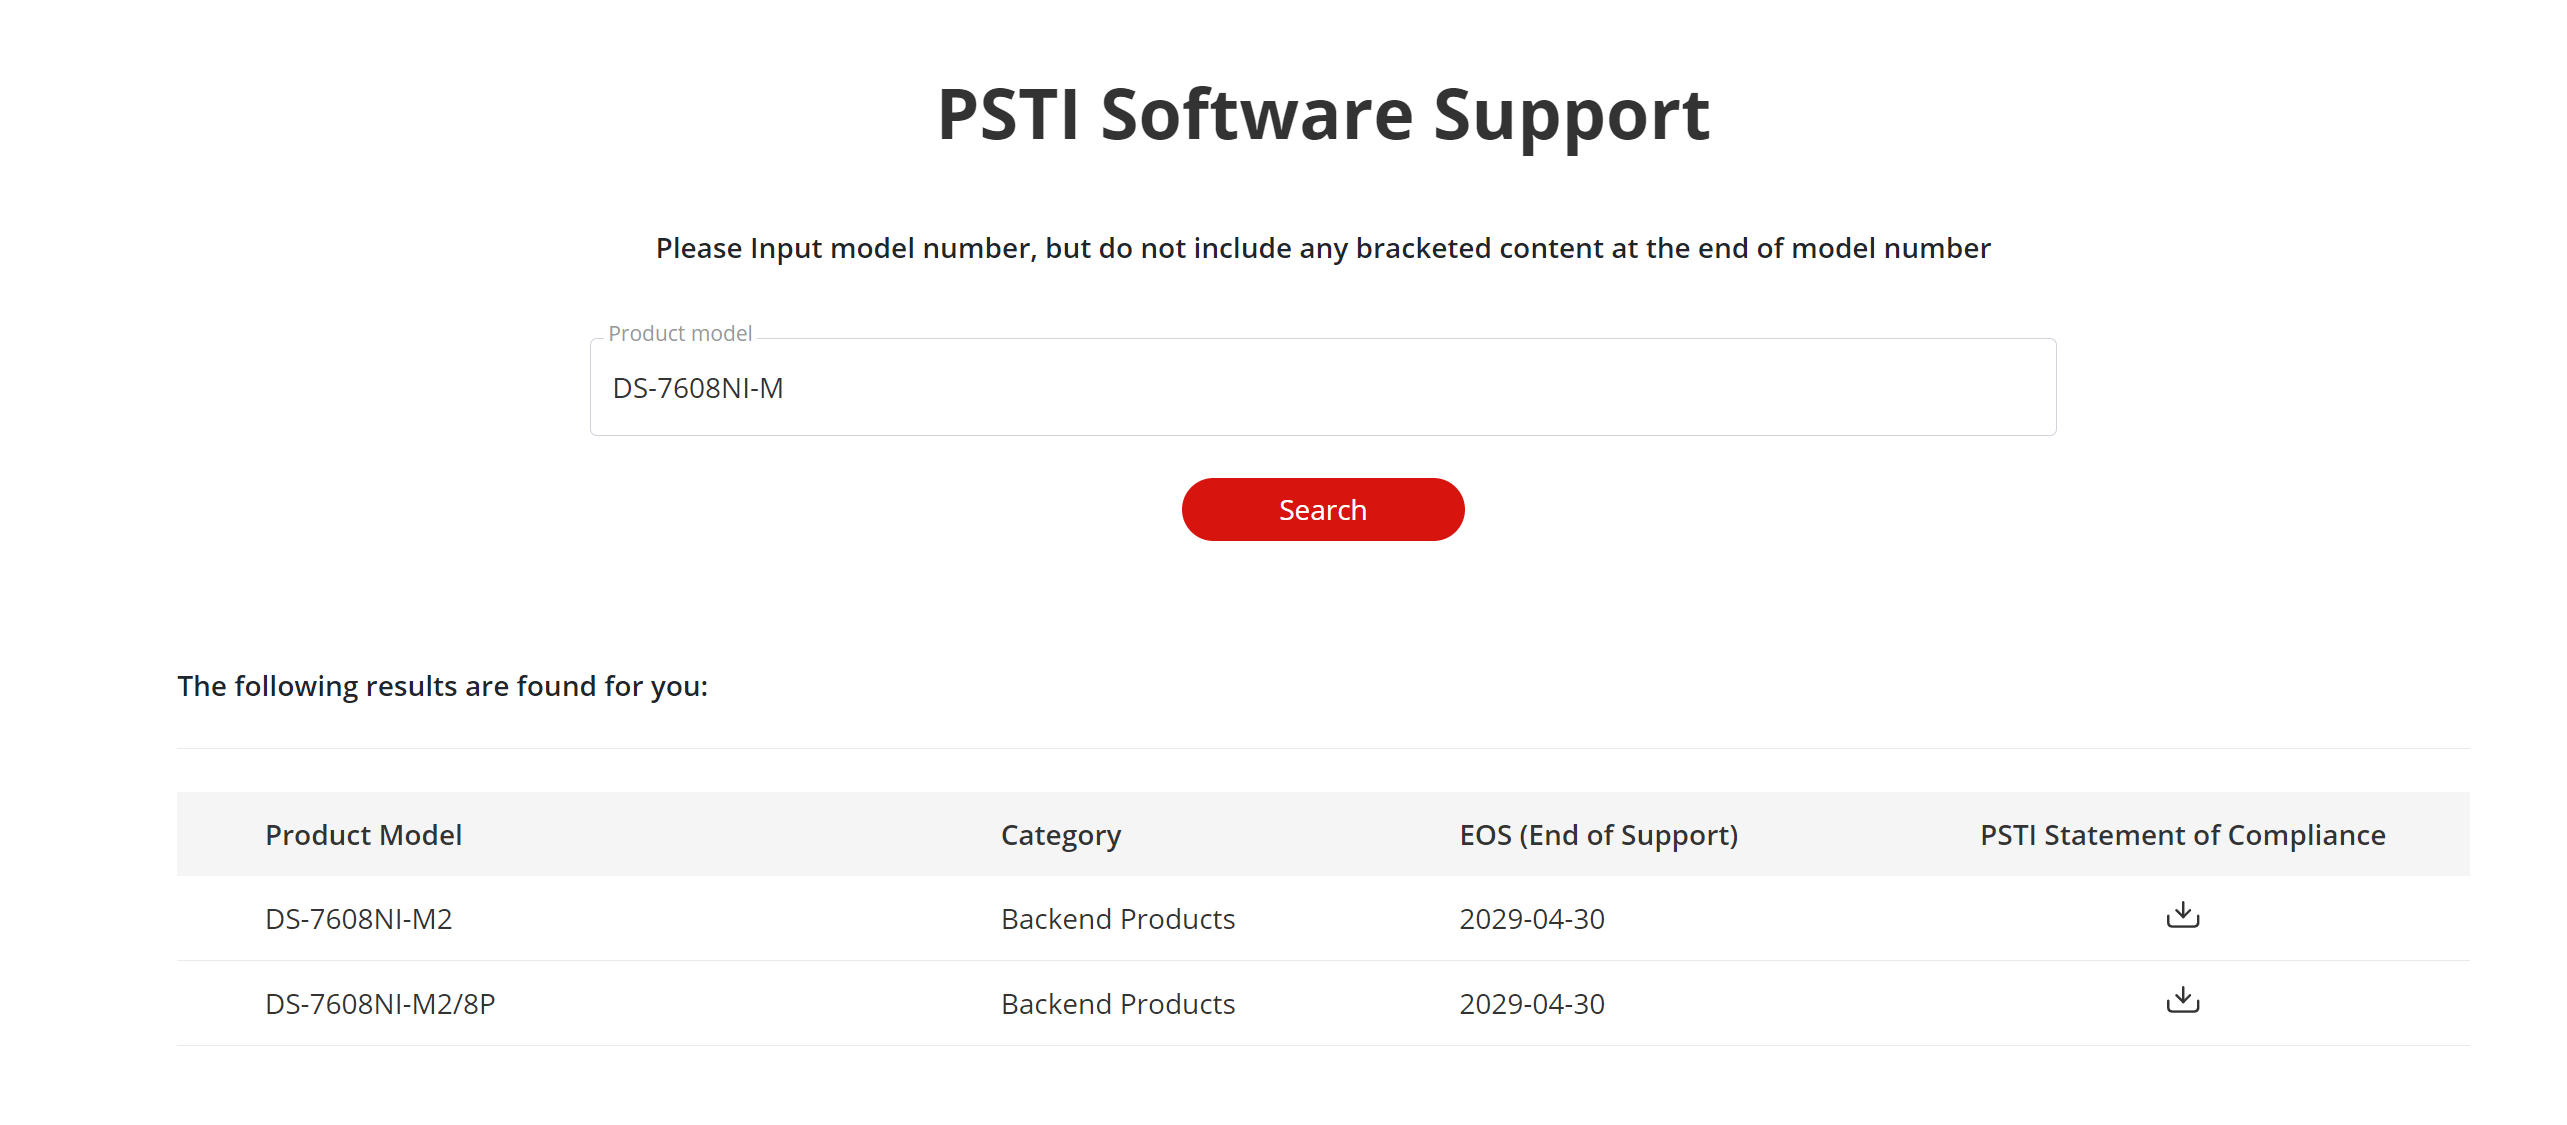Click the compliance download icon in the bottom row
Screen dimensions: 2567x1125
pyautogui.click(x=2183, y=1001)
